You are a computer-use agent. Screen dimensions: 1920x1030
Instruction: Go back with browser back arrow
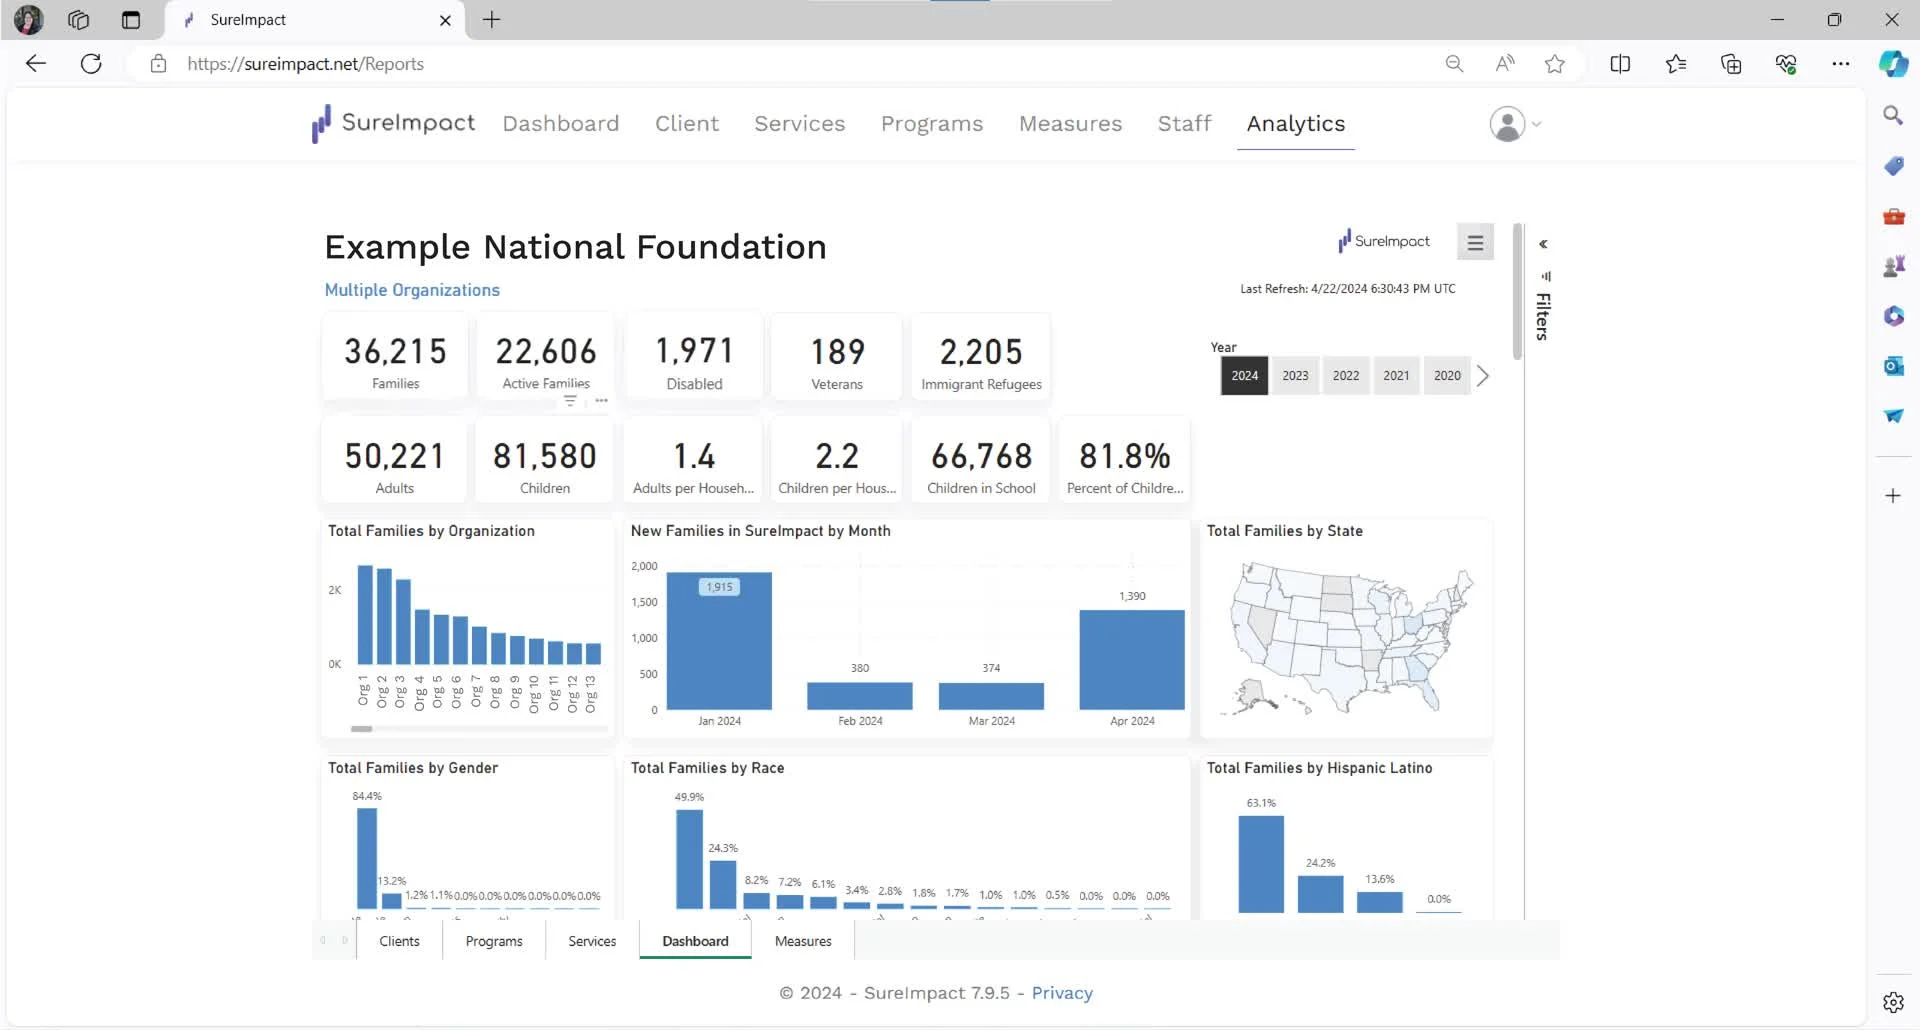pyautogui.click(x=36, y=64)
